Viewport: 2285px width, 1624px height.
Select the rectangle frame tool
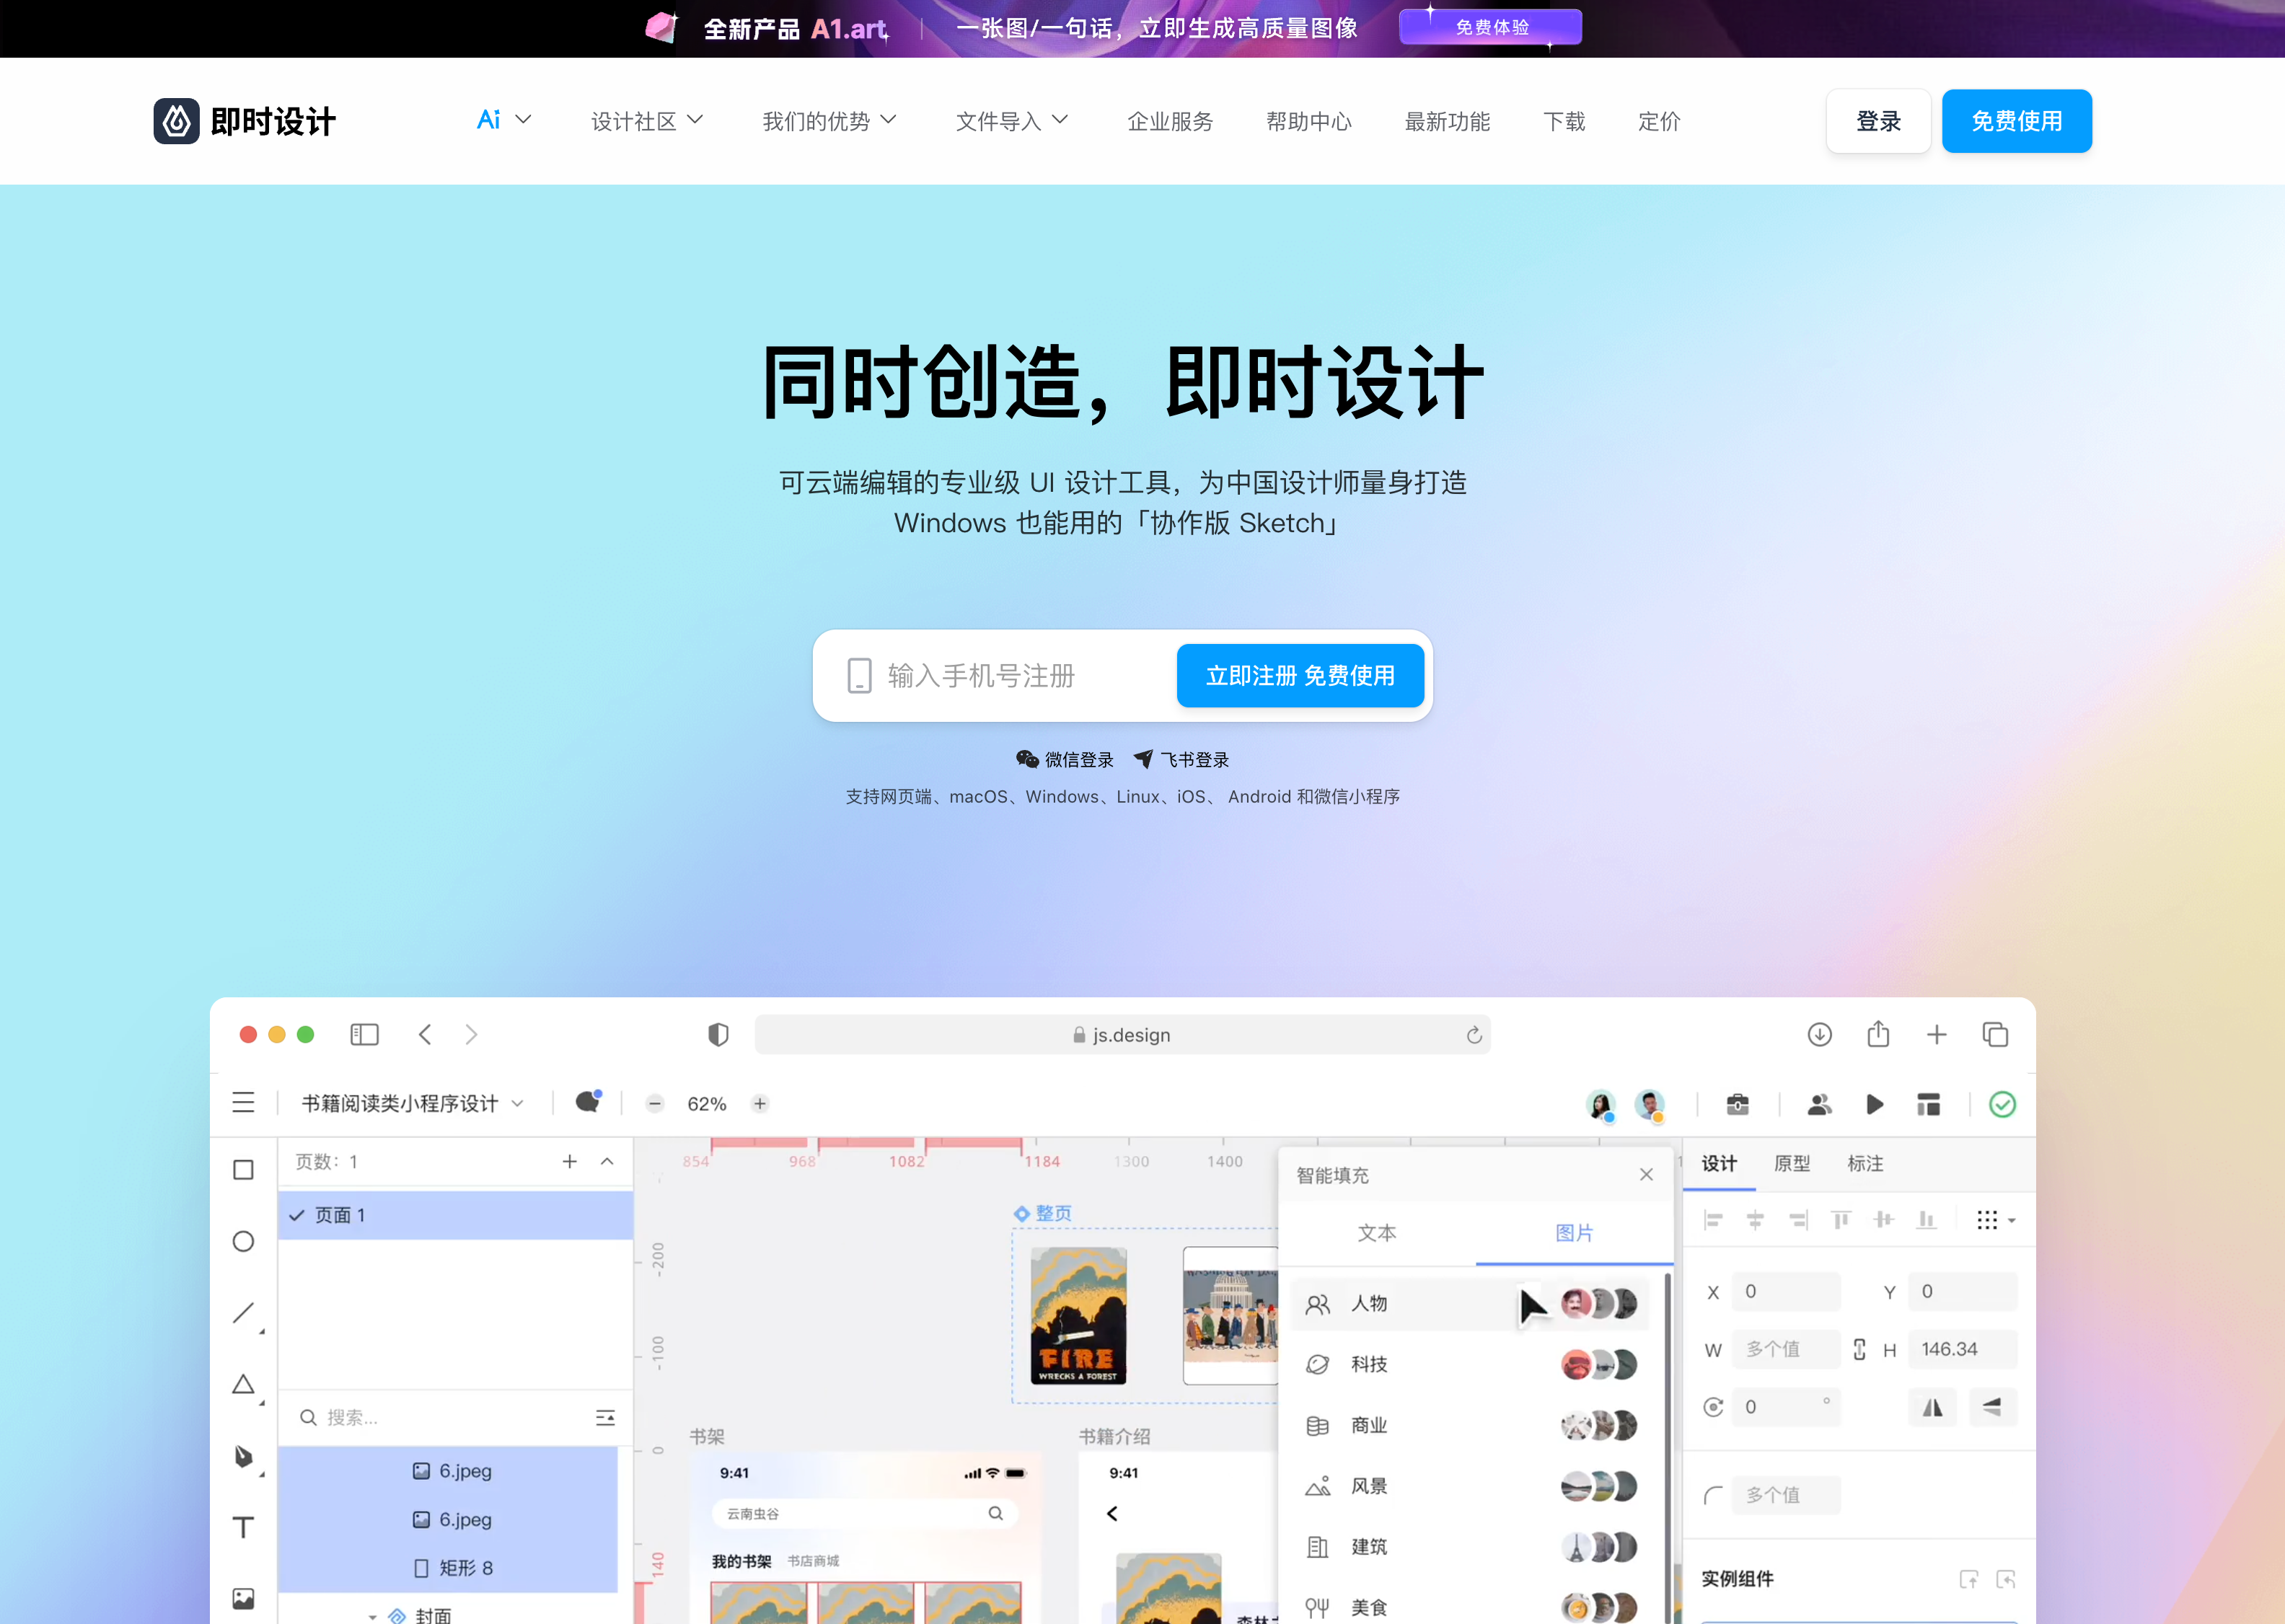tap(243, 1170)
